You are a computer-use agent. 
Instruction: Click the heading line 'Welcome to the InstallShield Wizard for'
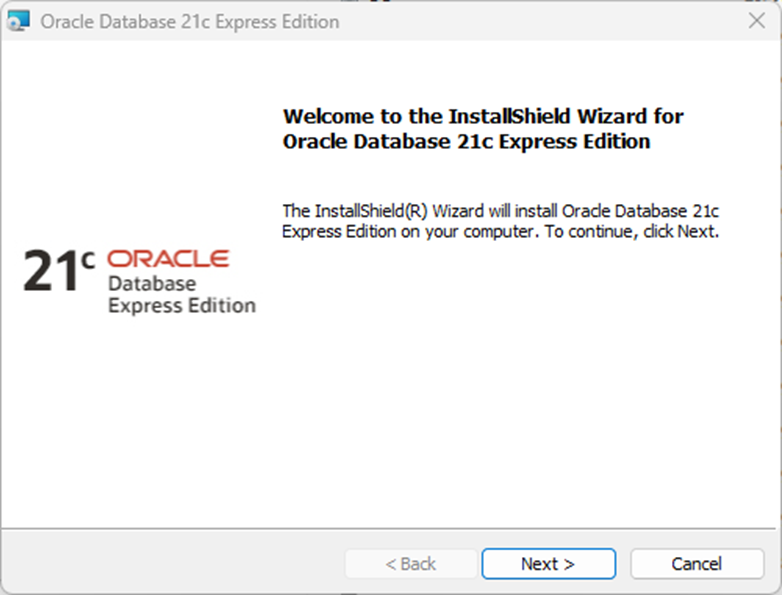coord(483,116)
